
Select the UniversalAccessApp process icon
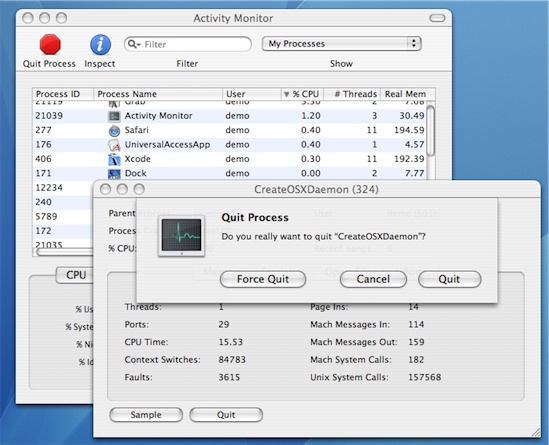tap(114, 145)
